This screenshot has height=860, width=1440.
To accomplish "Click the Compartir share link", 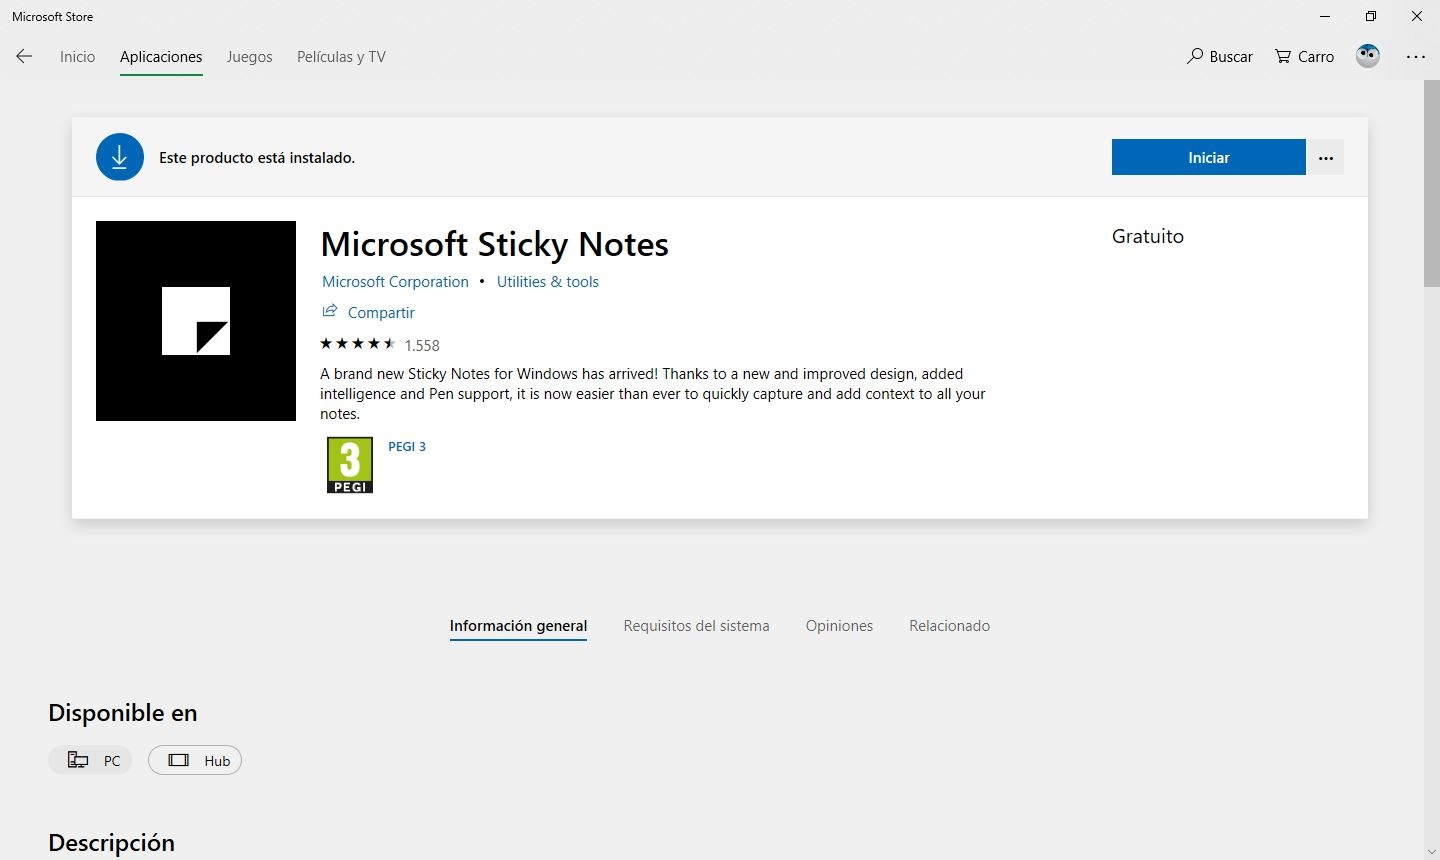I will click(368, 312).
